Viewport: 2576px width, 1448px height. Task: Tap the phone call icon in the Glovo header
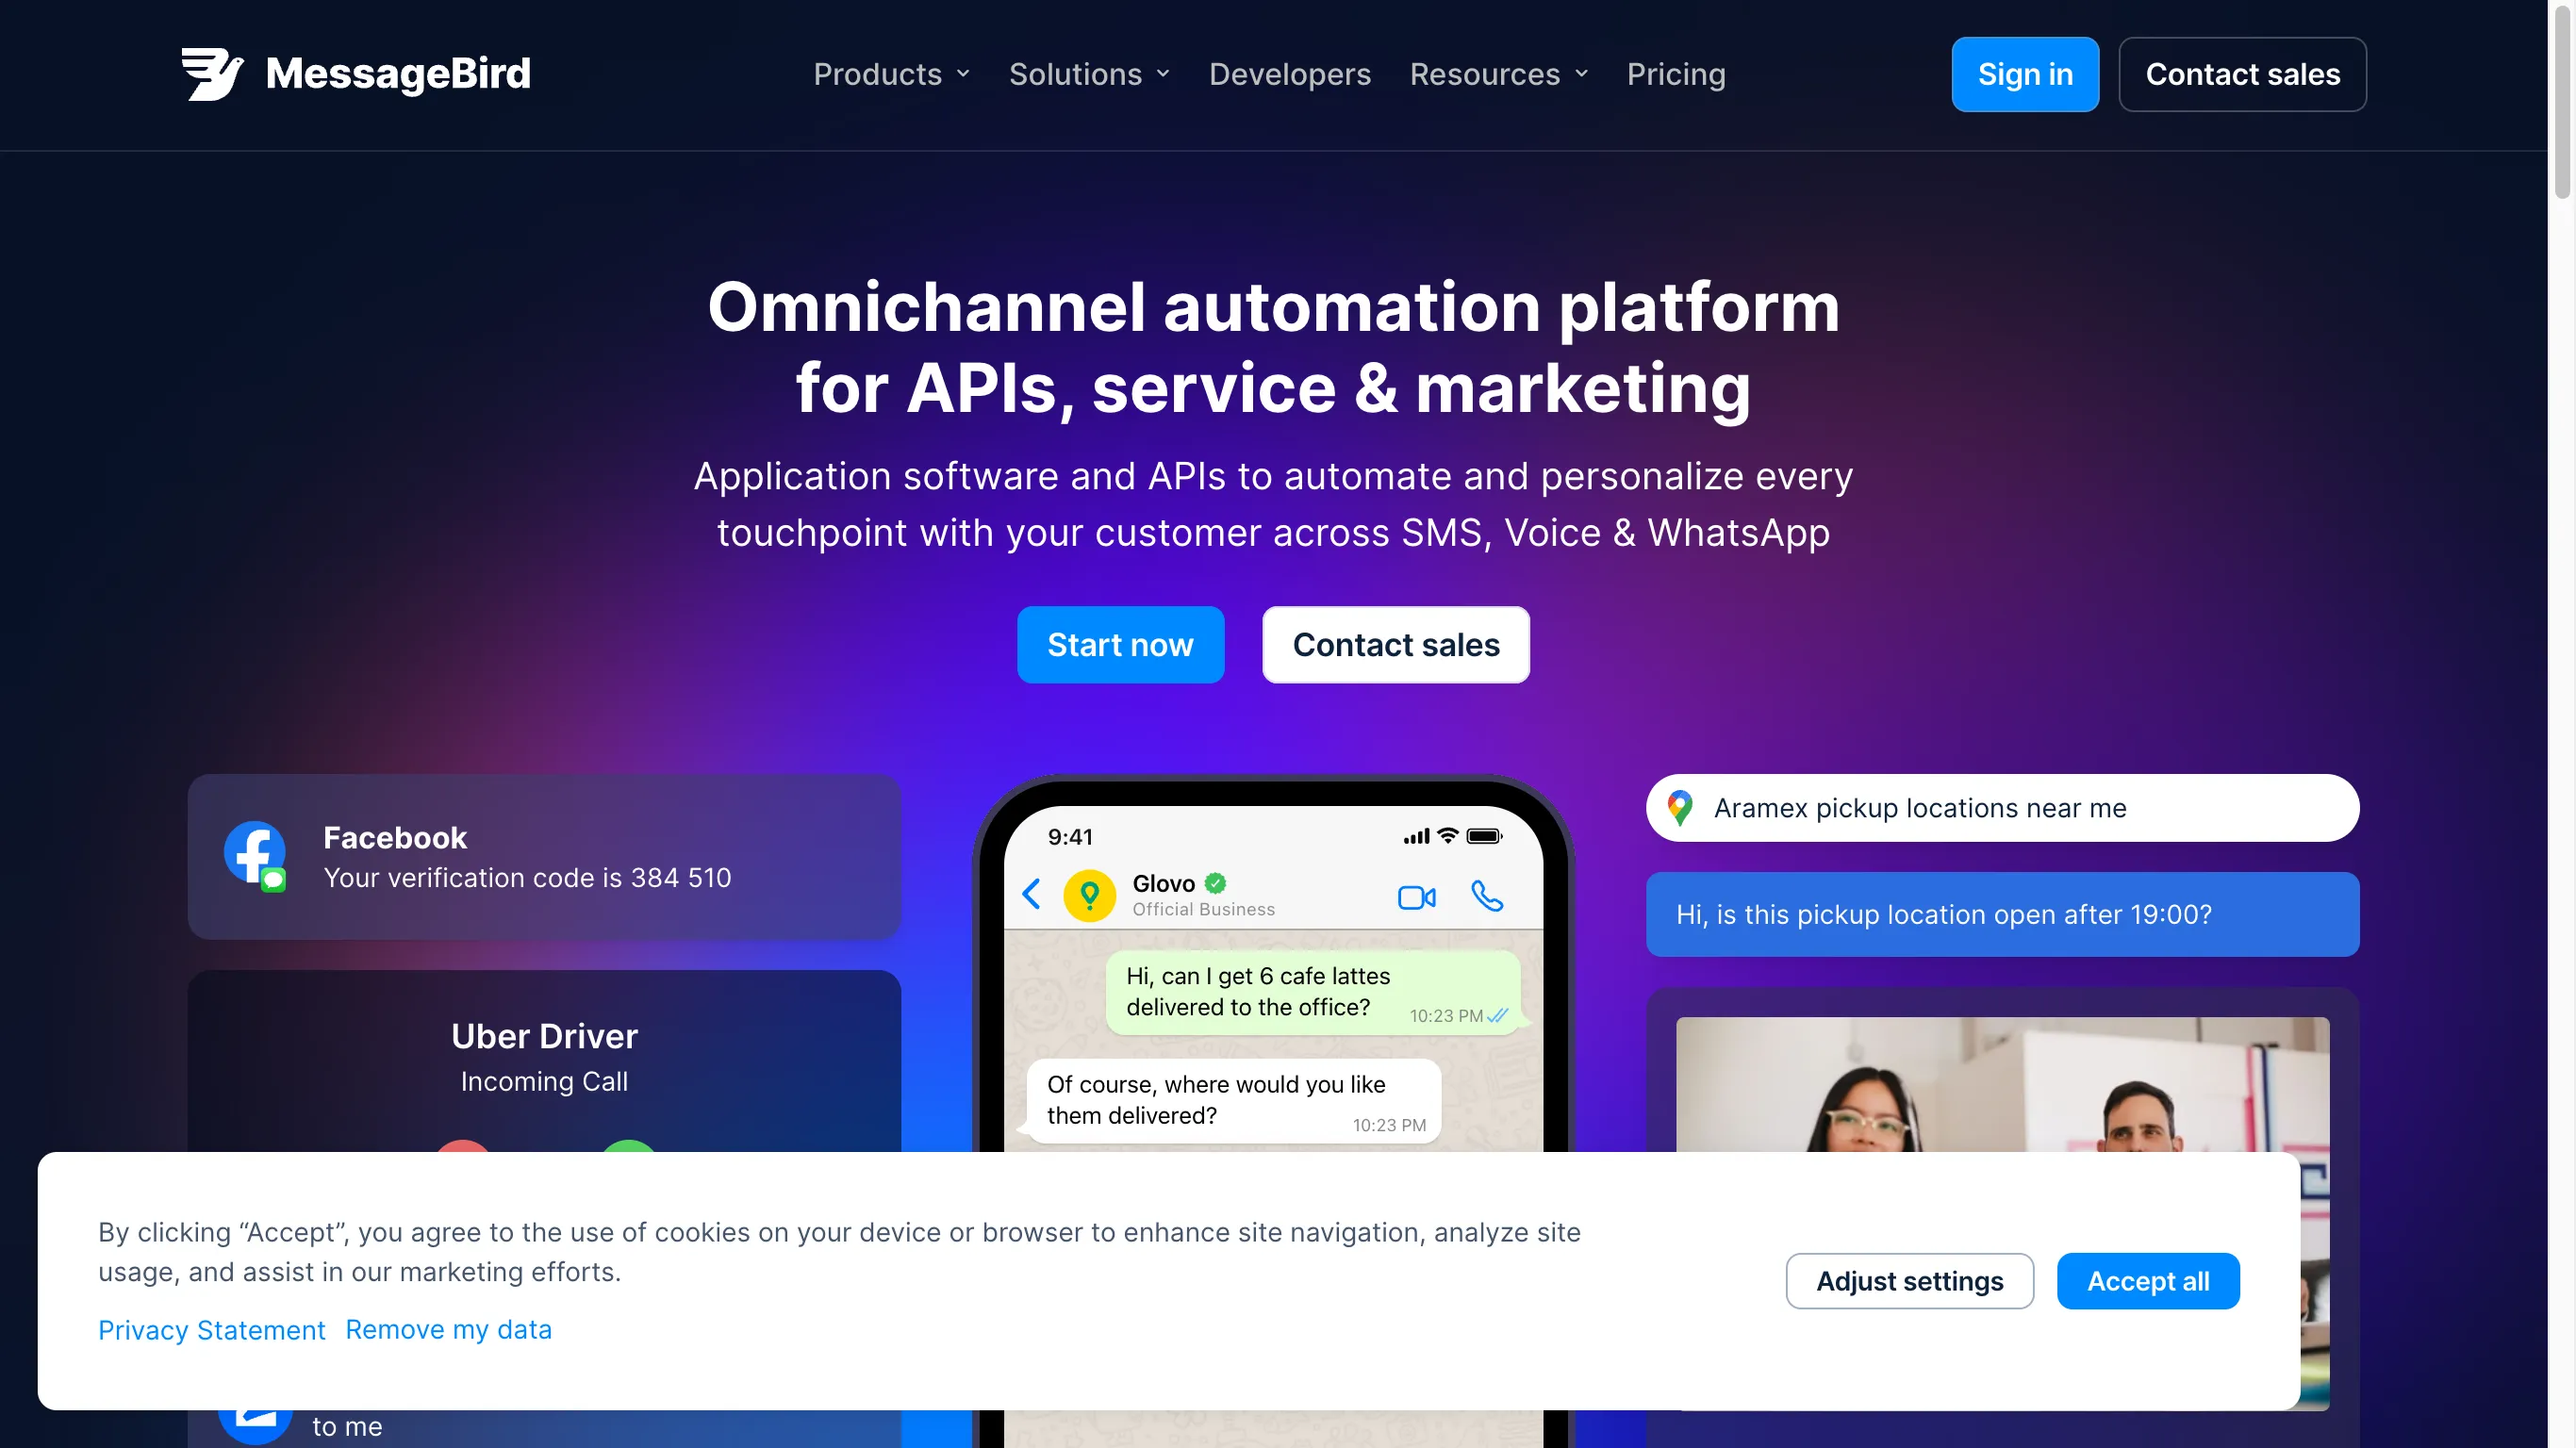pos(1487,897)
